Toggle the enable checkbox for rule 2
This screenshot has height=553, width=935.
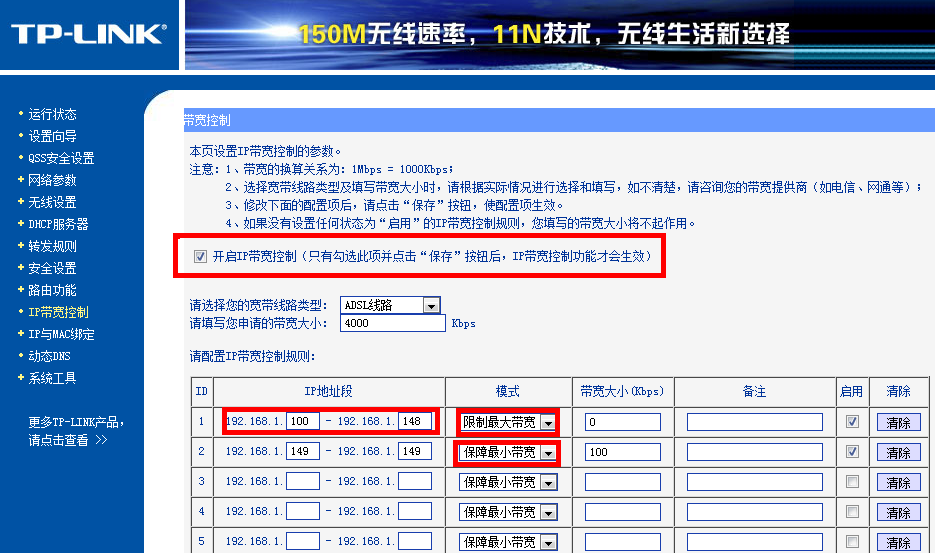click(x=852, y=452)
